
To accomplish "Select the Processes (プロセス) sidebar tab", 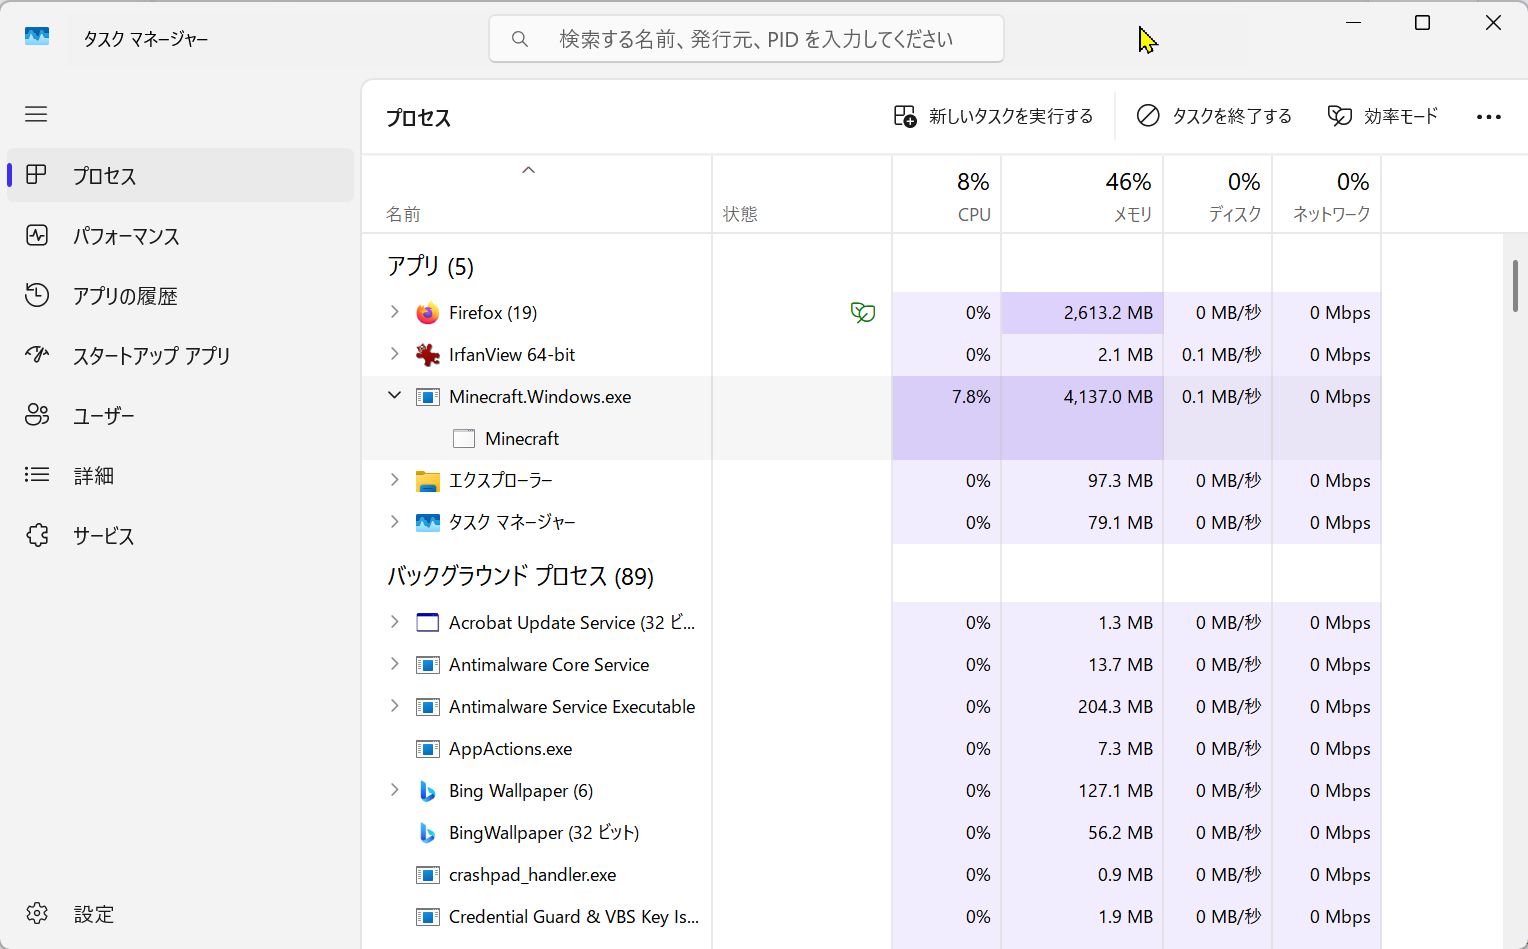I will tap(104, 176).
